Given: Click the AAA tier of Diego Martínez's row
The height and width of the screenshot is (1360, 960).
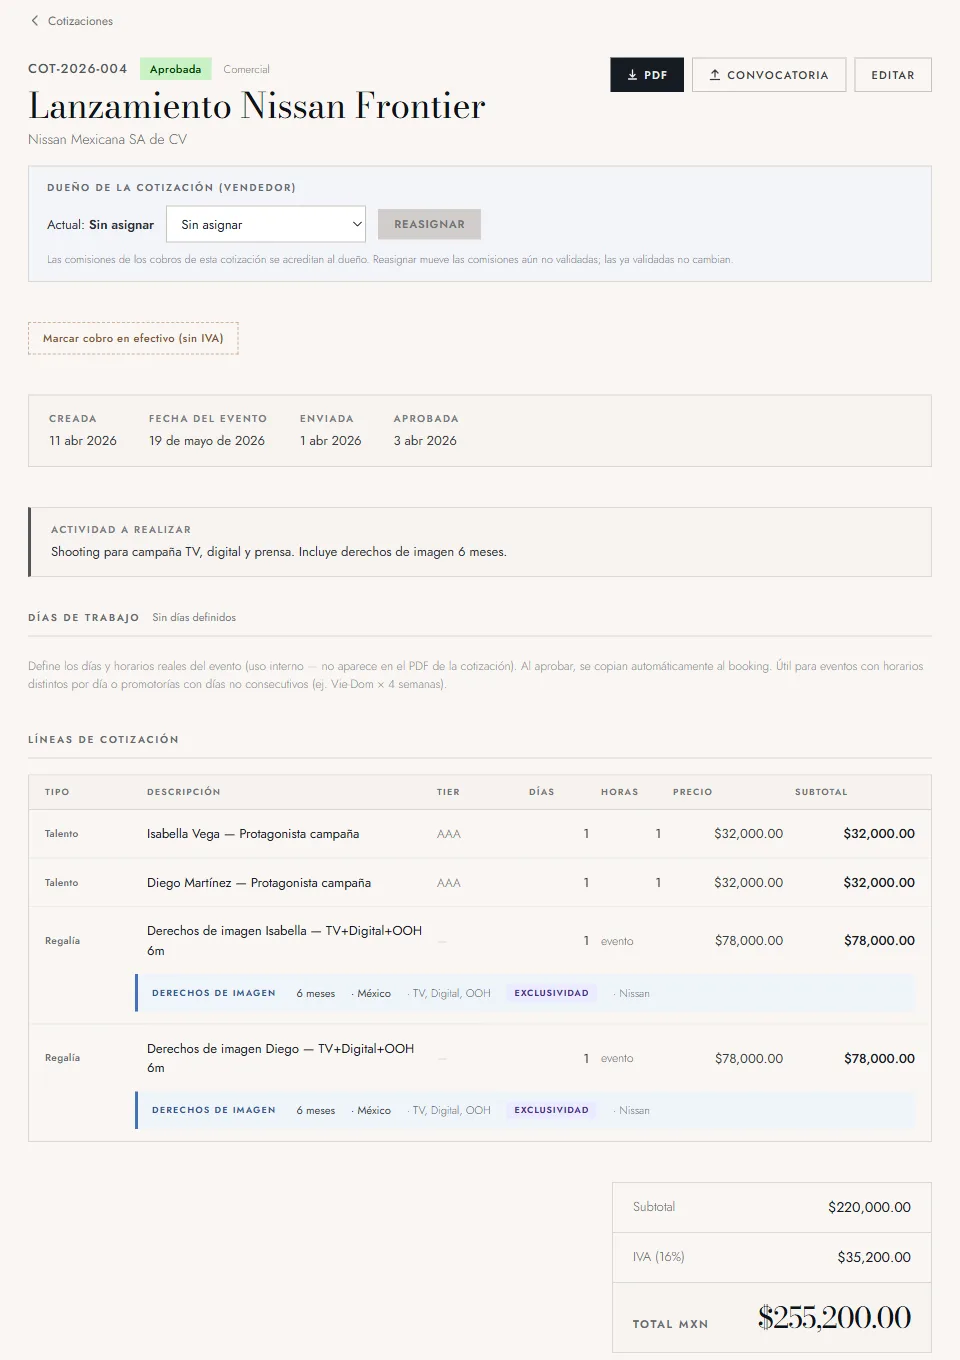Looking at the screenshot, I should (449, 883).
